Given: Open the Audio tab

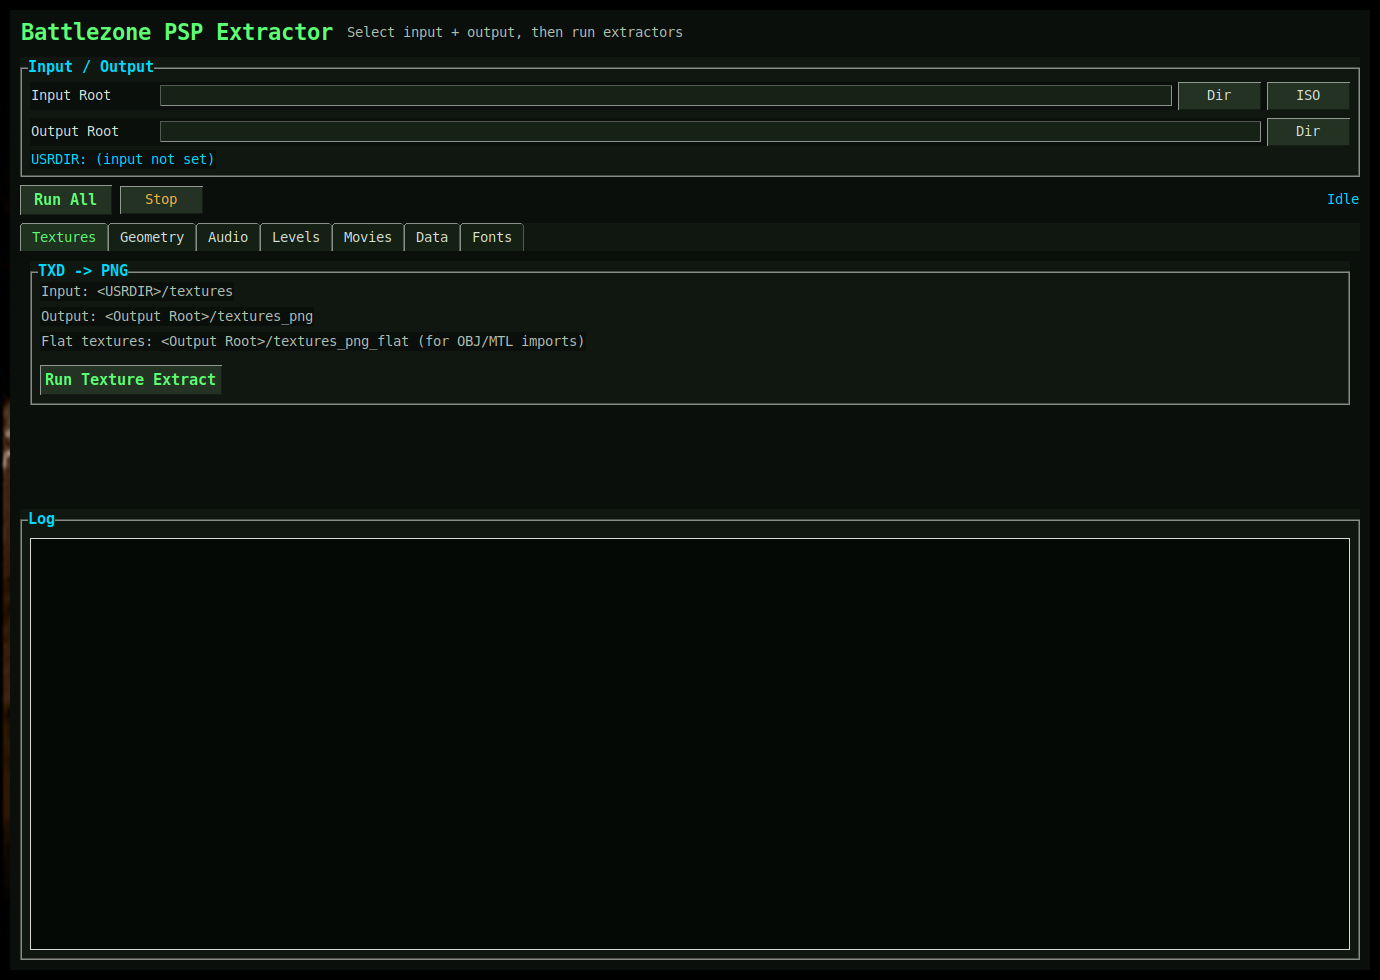Looking at the screenshot, I should coord(228,237).
